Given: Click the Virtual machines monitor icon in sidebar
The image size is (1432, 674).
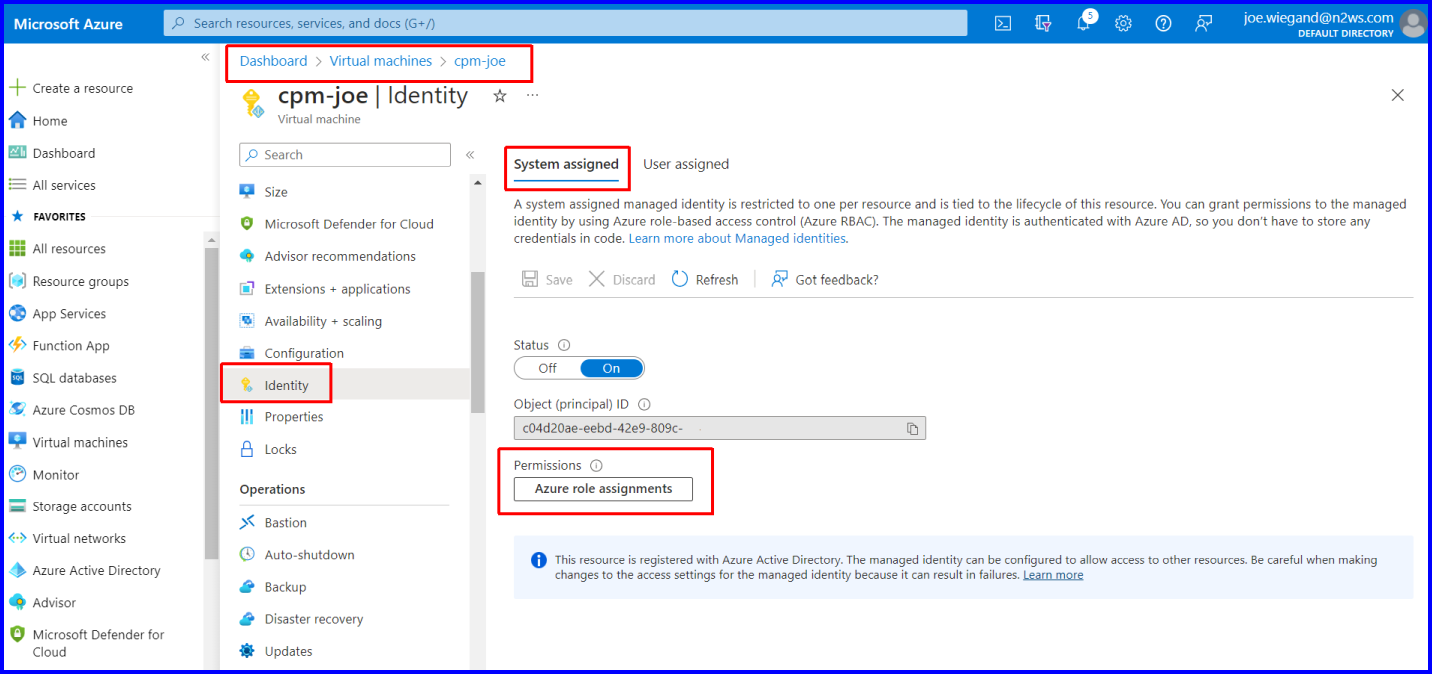Looking at the screenshot, I should pyautogui.click(x=17, y=442).
